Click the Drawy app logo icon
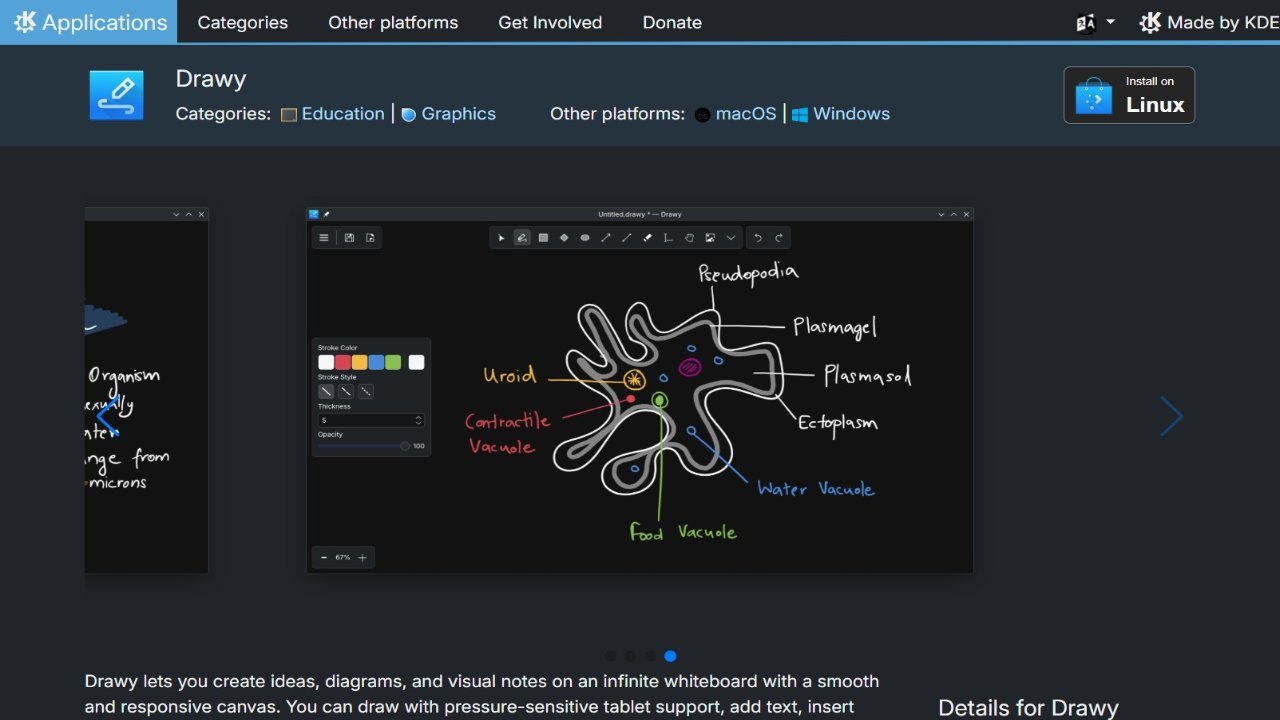 tap(116, 95)
